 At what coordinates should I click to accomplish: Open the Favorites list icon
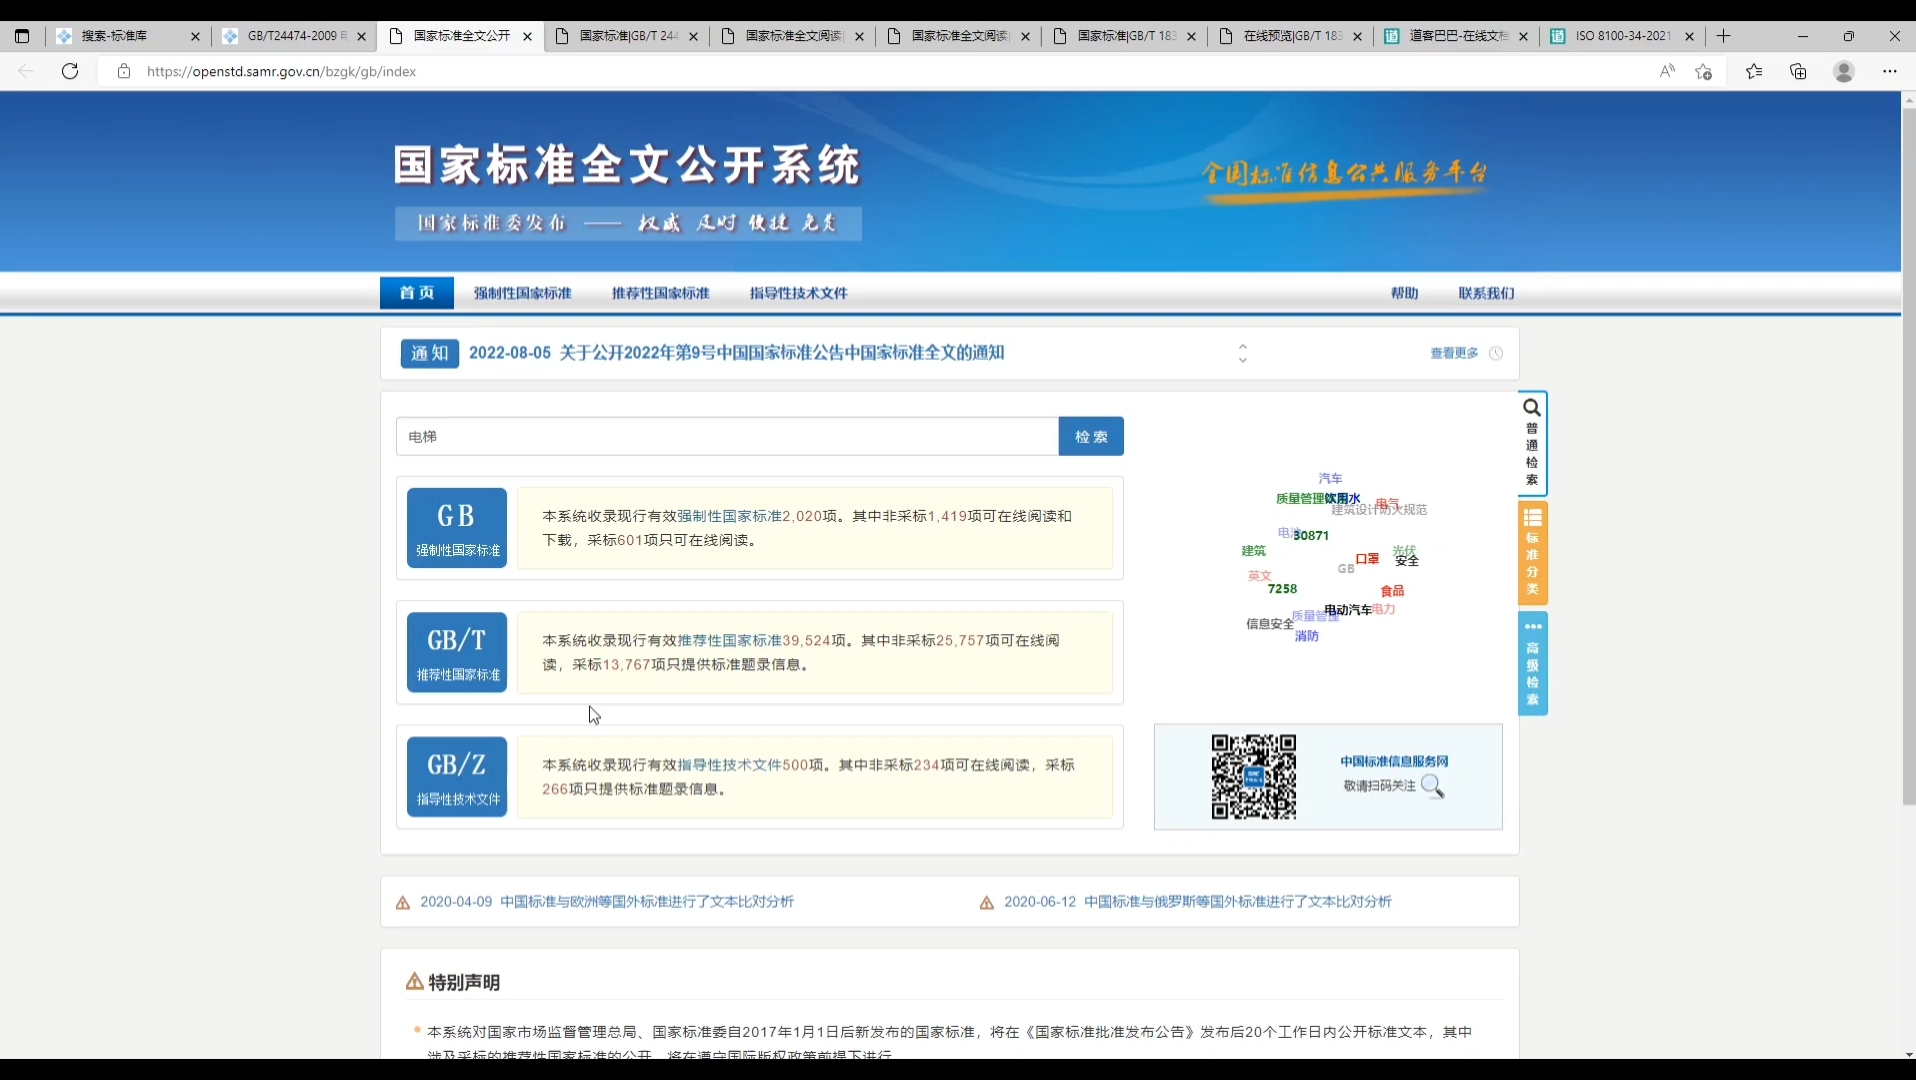point(1754,71)
